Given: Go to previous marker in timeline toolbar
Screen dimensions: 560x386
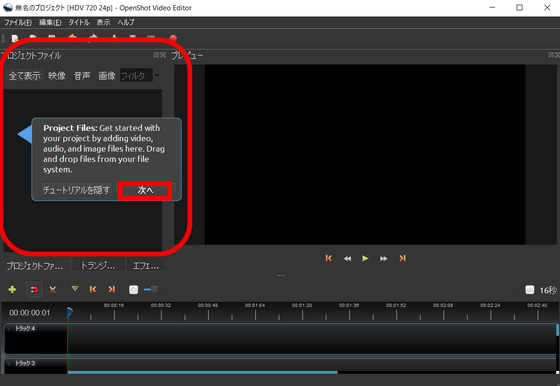Looking at the screenshot, I should coord(93,289).
